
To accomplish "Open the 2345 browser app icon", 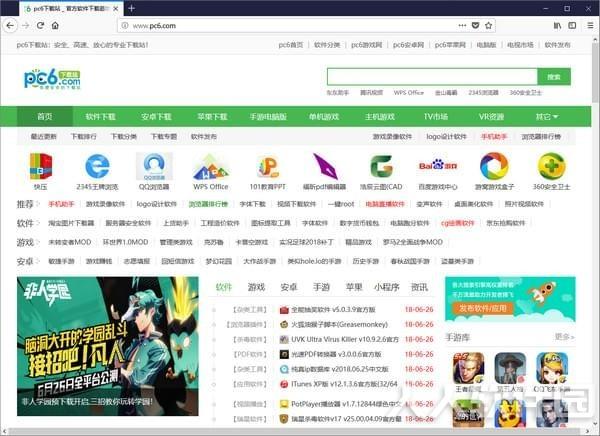I will point(97,166).
